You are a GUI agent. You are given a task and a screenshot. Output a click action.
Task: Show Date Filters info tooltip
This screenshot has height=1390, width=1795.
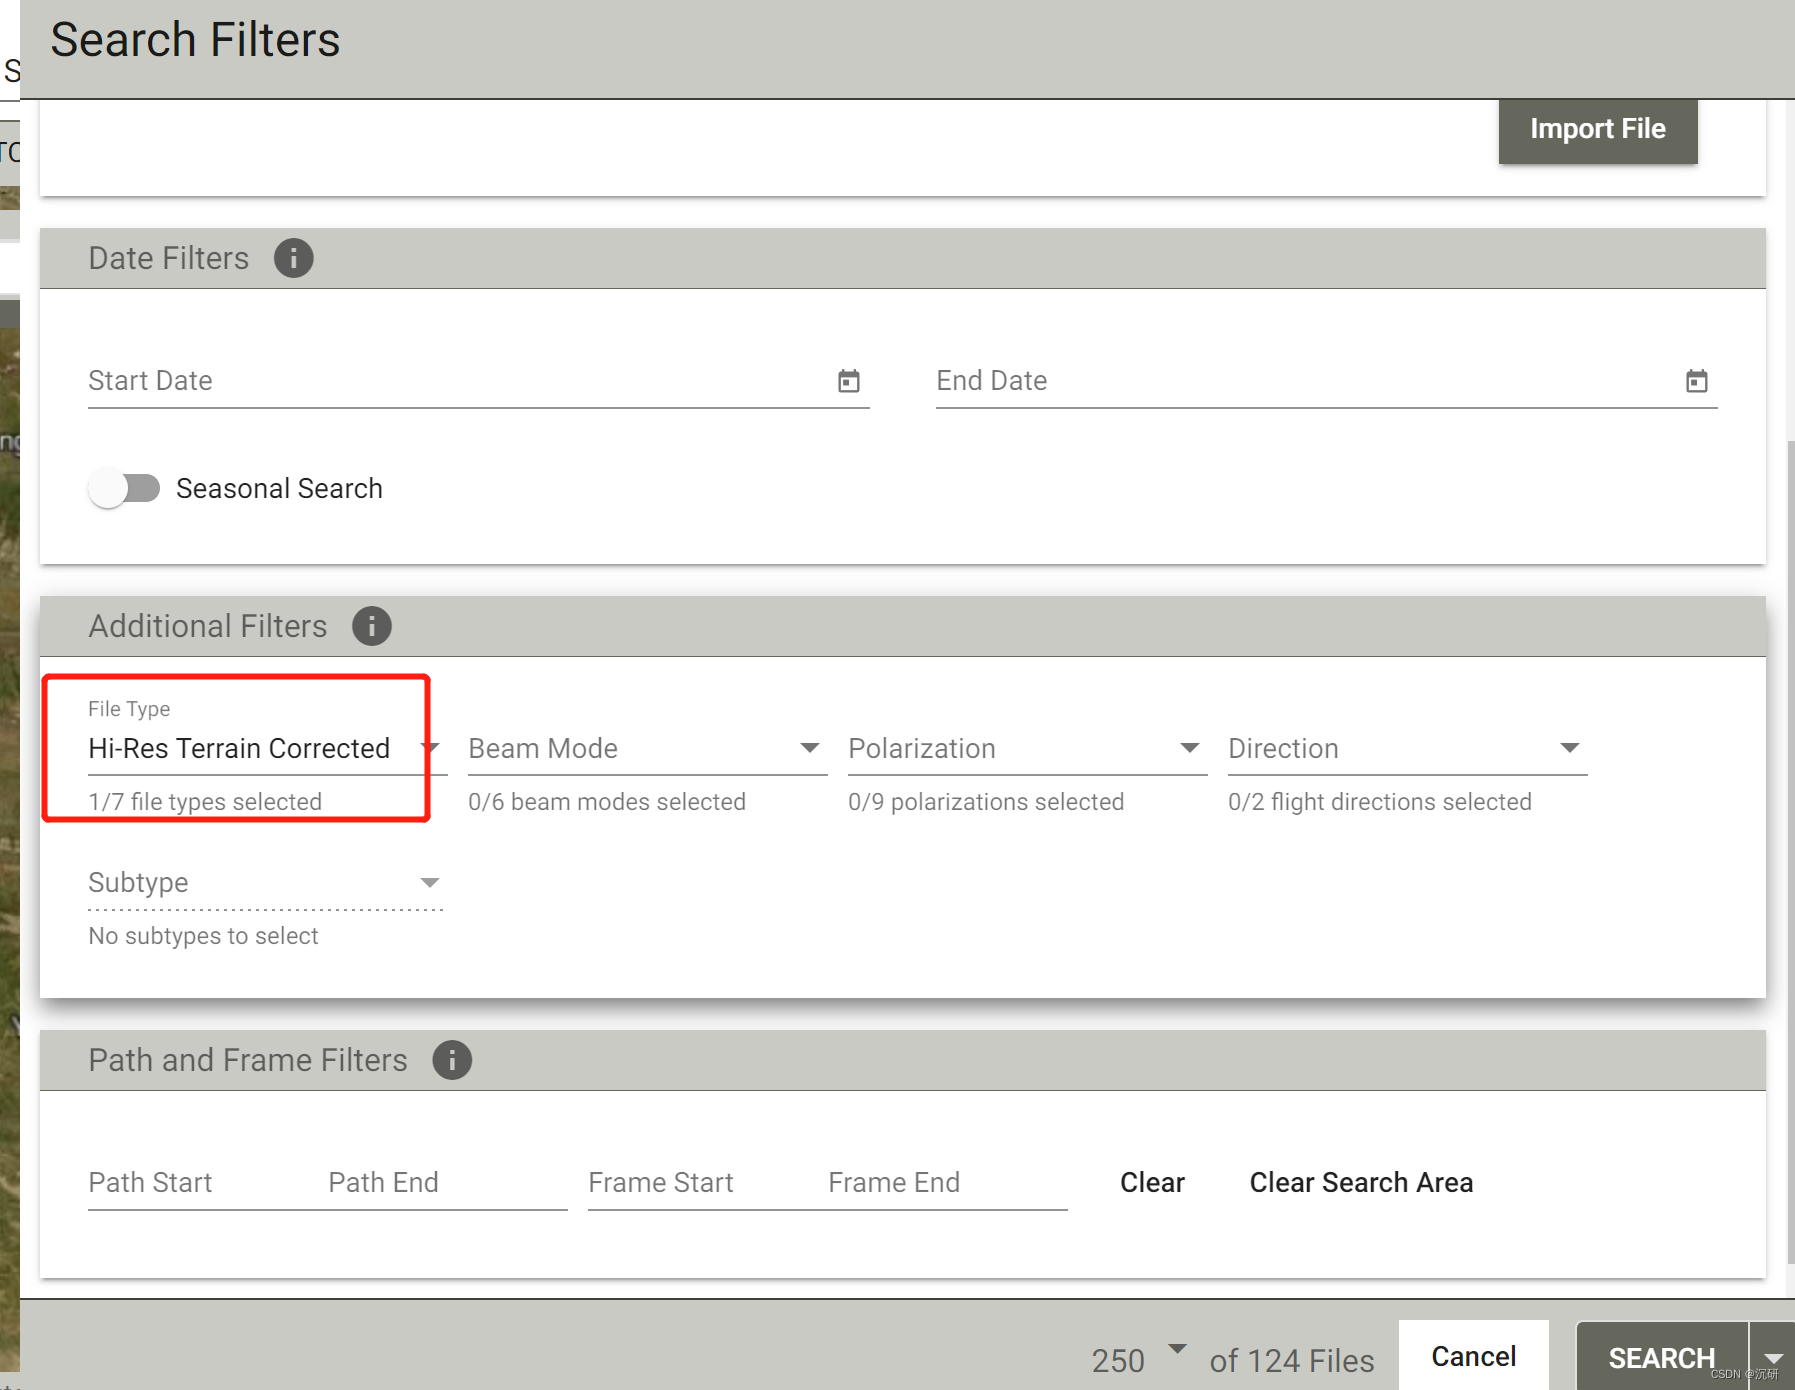point(293,258)
